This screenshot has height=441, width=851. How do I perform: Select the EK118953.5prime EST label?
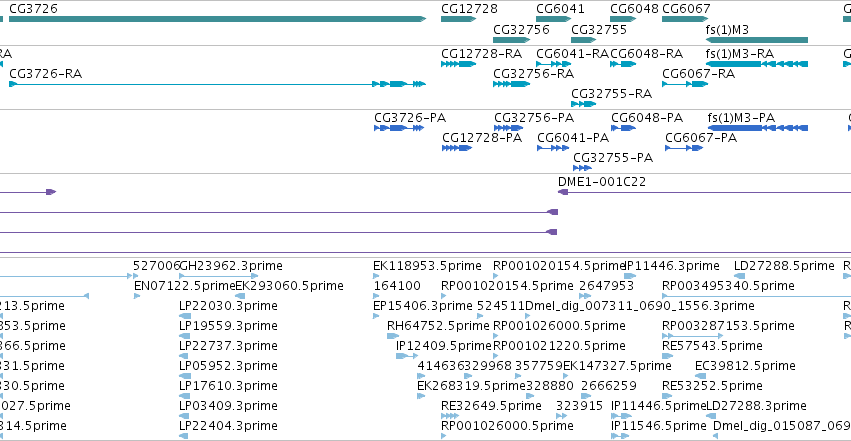(x=427, y=266)
